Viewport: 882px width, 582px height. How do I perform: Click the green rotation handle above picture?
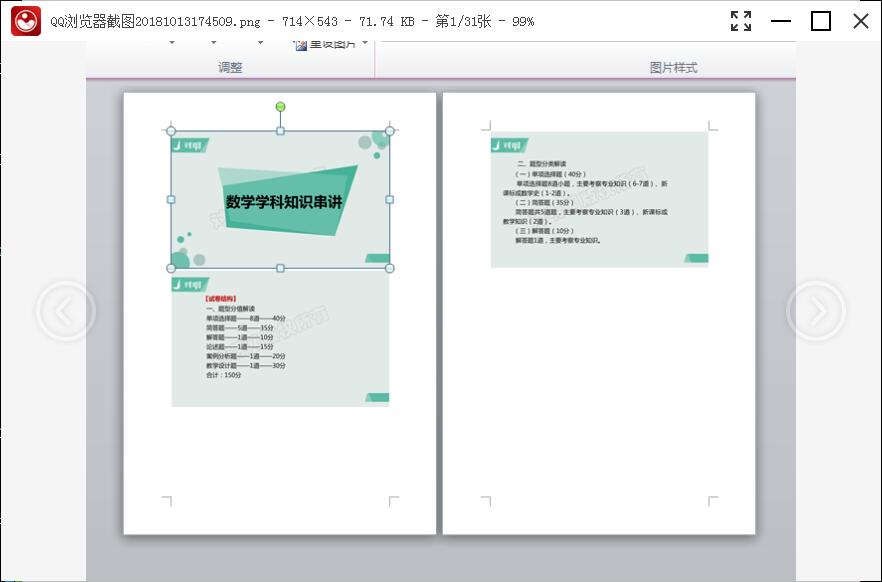point(280,107)
